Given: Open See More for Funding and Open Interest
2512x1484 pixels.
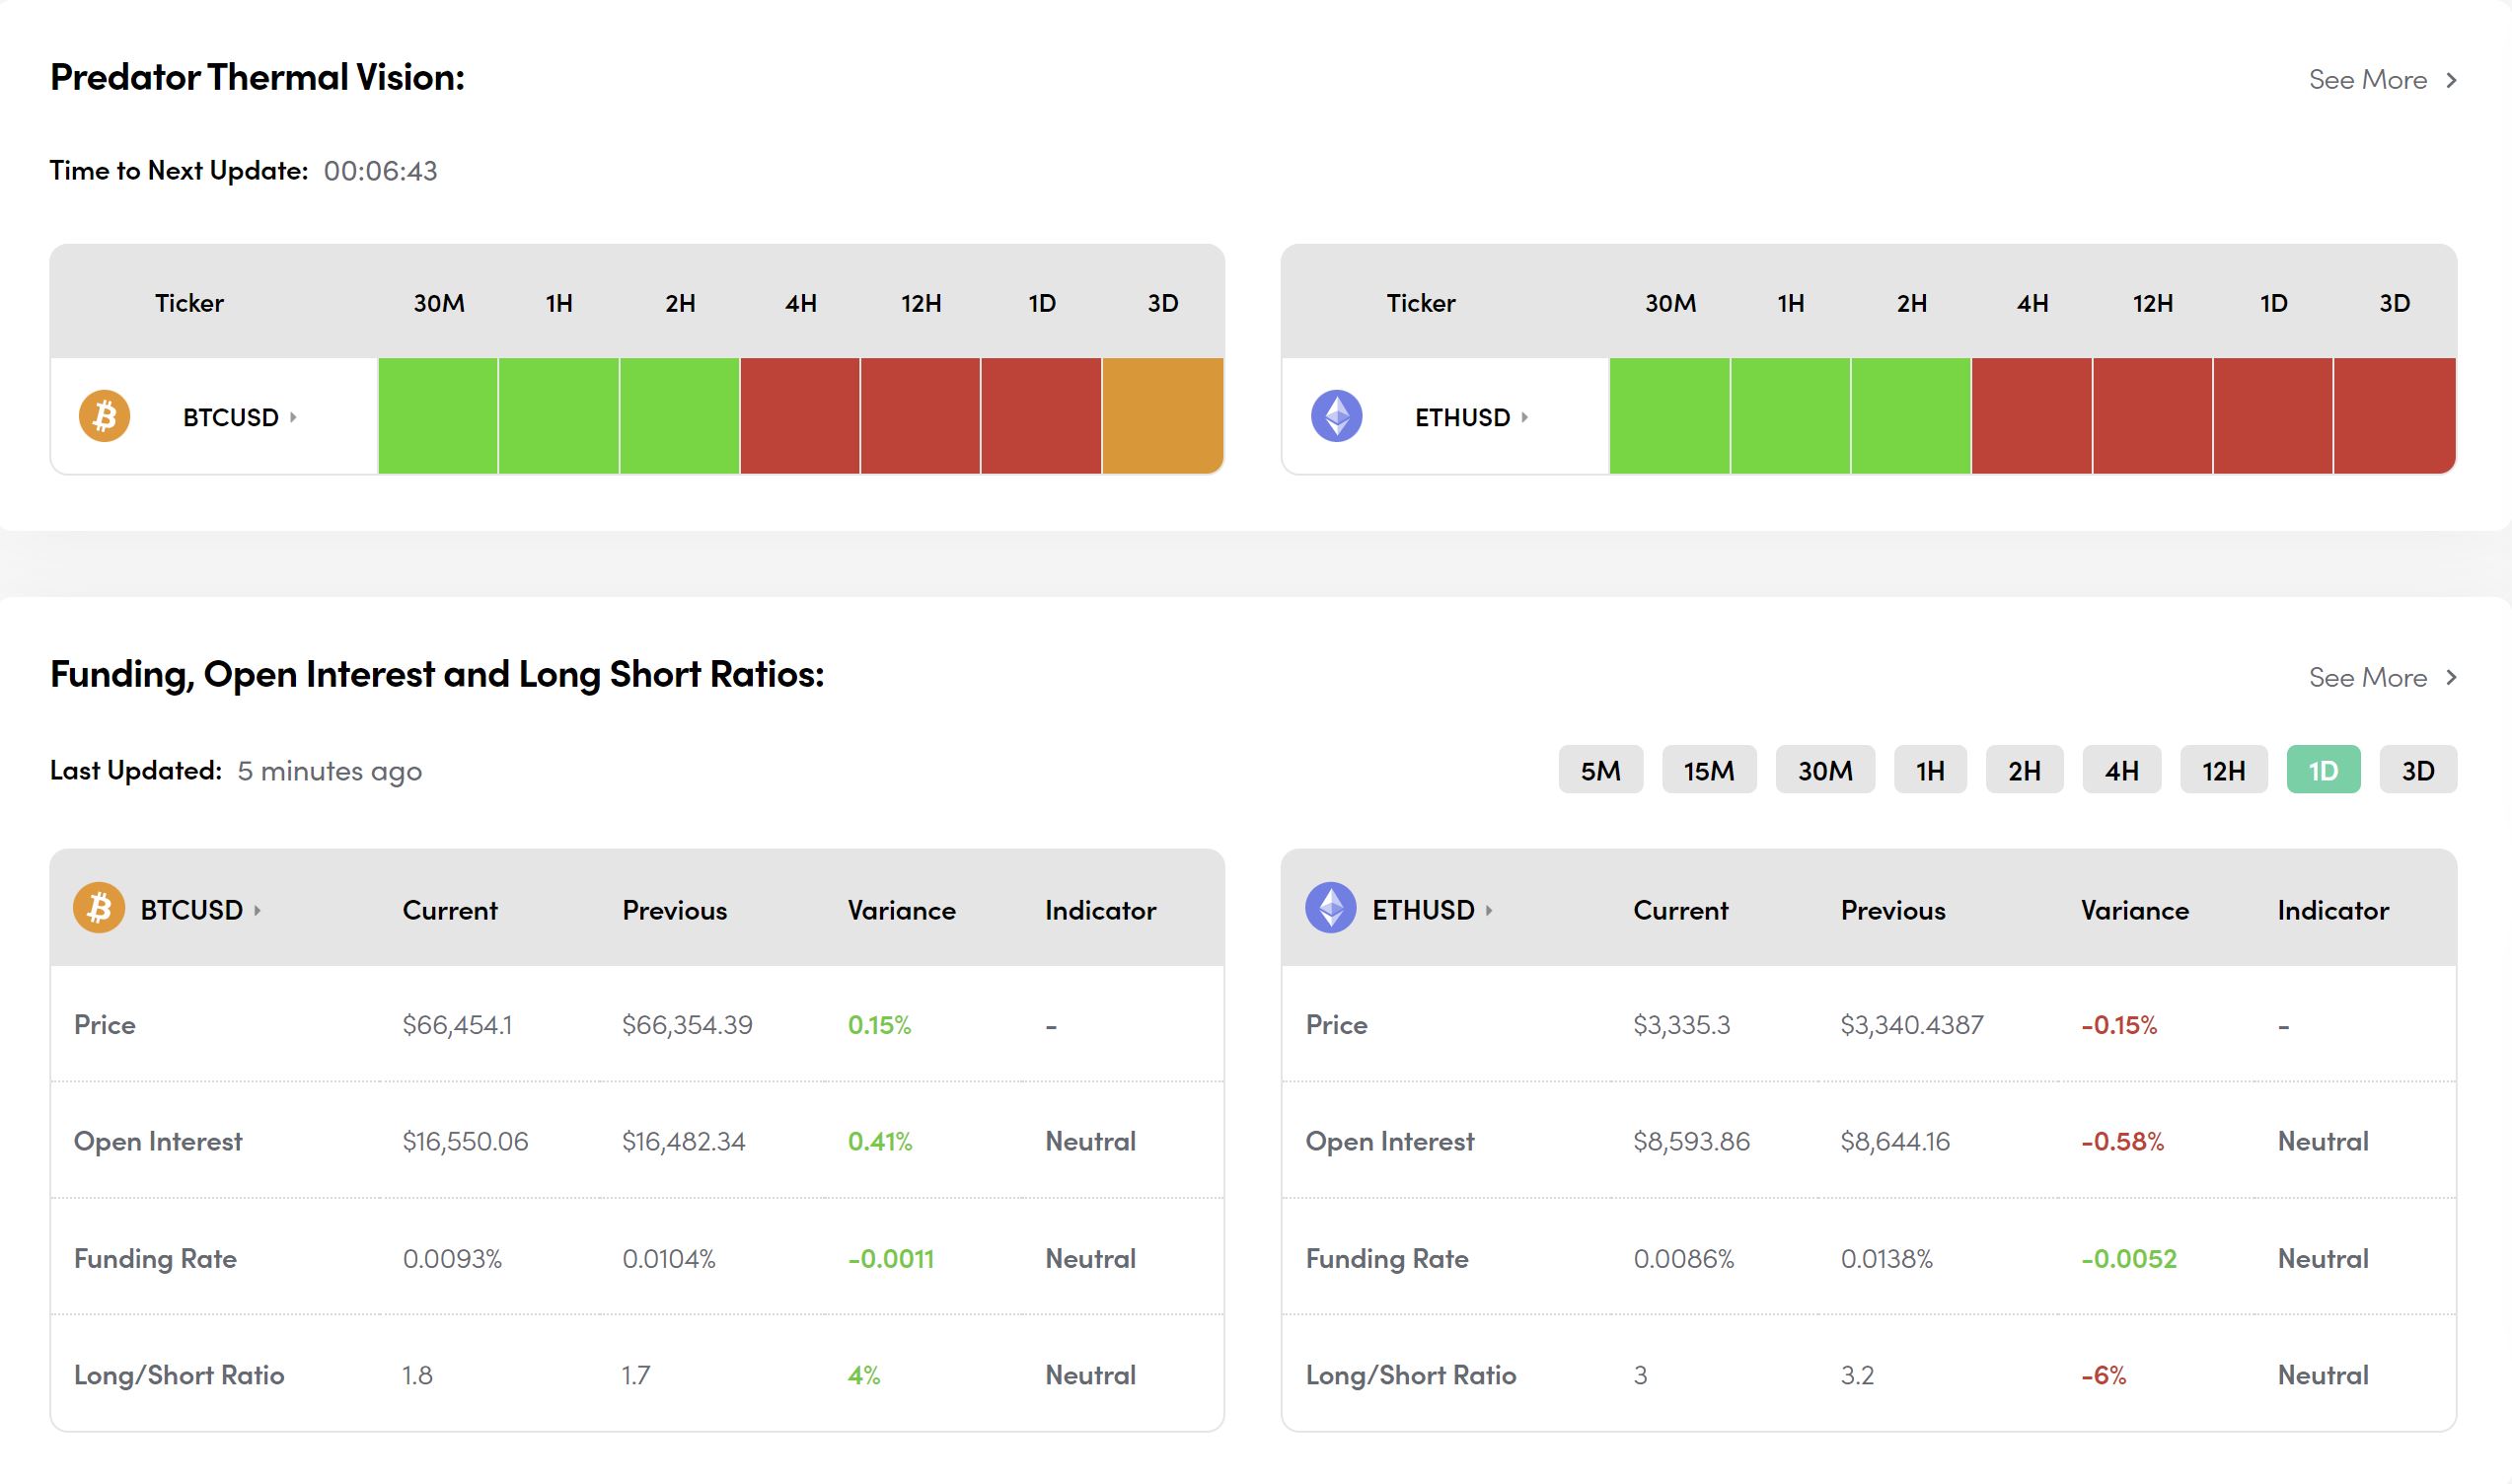Looking at the screenshot, I should click(x=2382, y=678).
